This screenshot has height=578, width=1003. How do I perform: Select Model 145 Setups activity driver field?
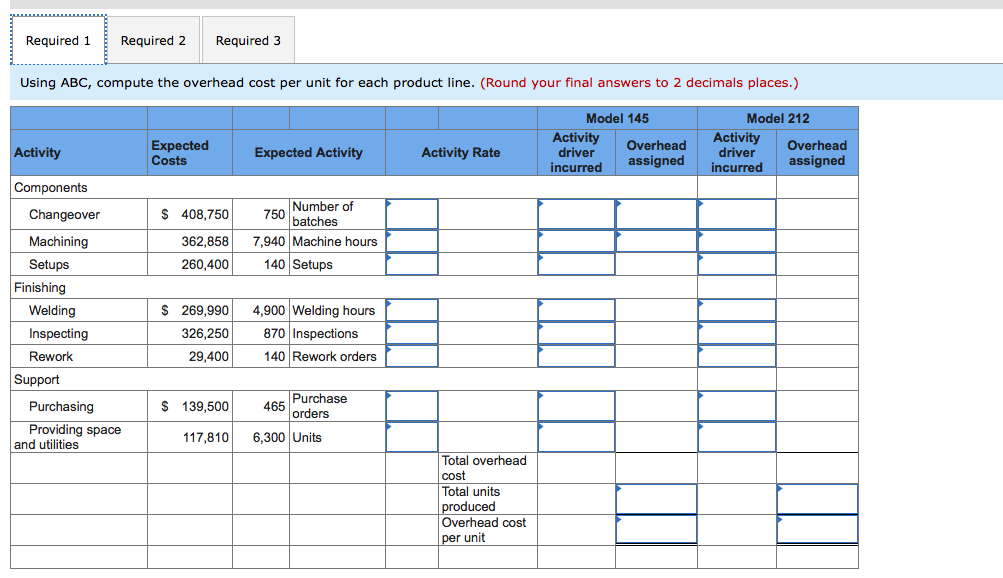576,264
